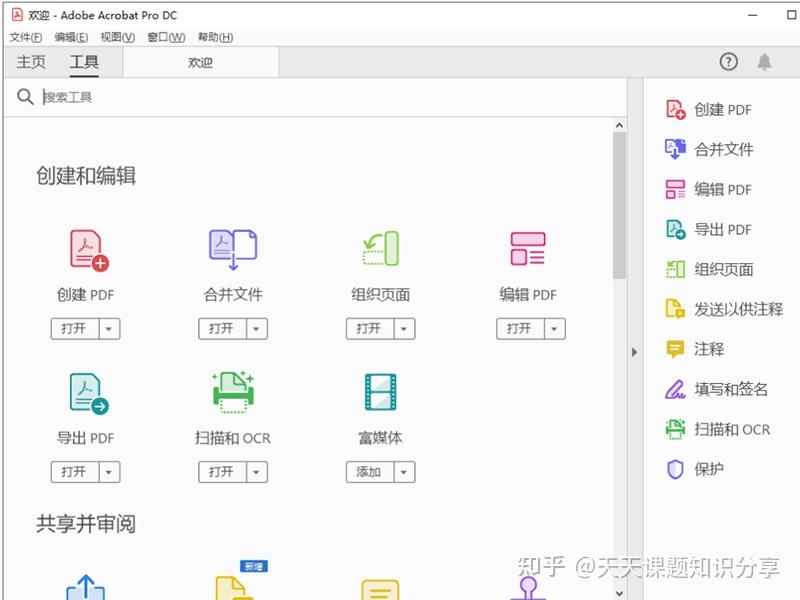The image size is (800, 600).
Task: Click 打开 button under 创建 PDF
Action: [x=74, y=329]
